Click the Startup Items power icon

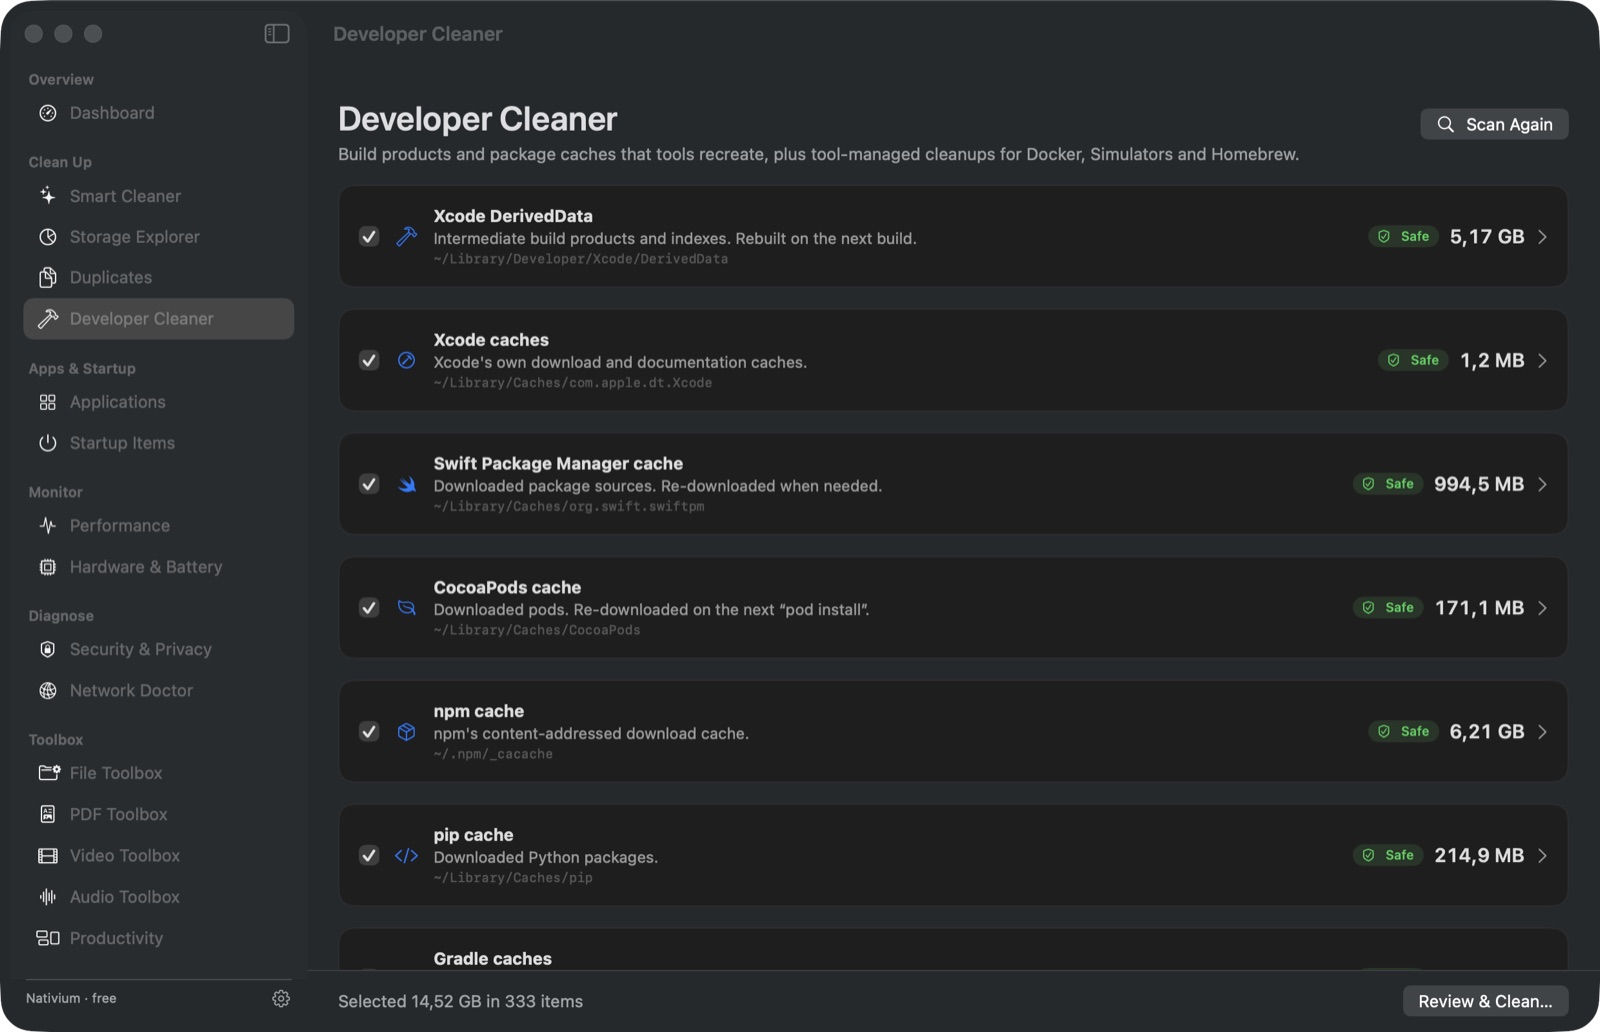click(48, 443)
